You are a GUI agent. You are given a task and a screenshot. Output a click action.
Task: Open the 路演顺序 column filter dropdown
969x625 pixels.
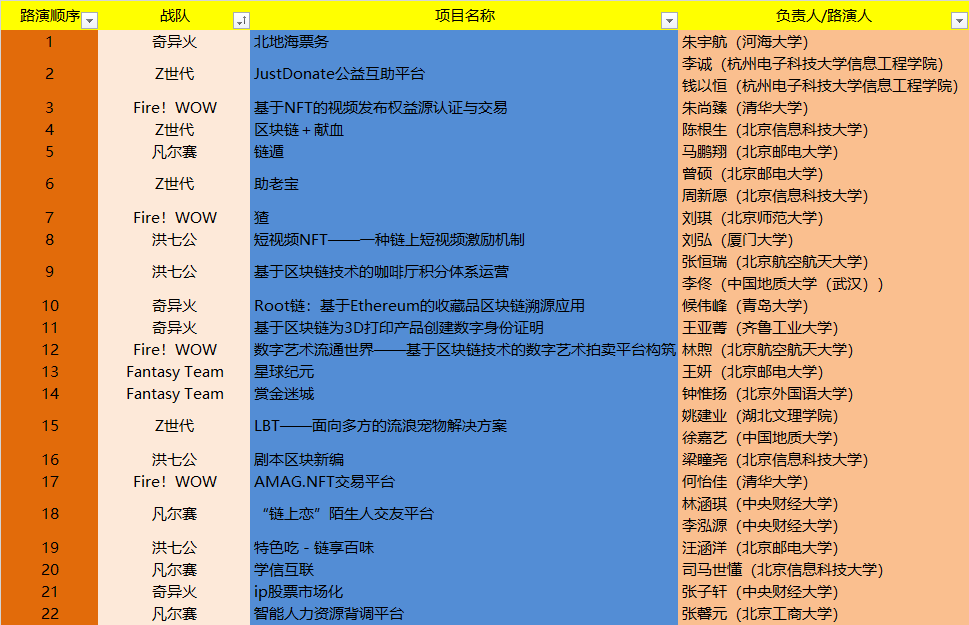coord(89,19)
